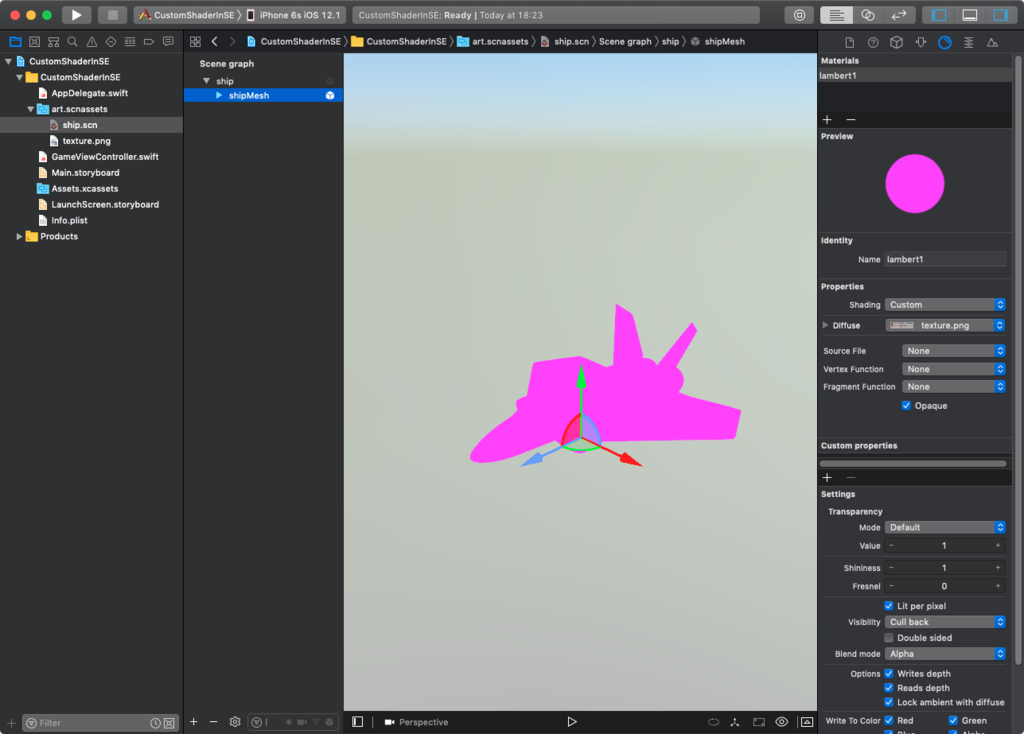Show the Material inspector
This screenshot has height=734, width=1024.
944,42
